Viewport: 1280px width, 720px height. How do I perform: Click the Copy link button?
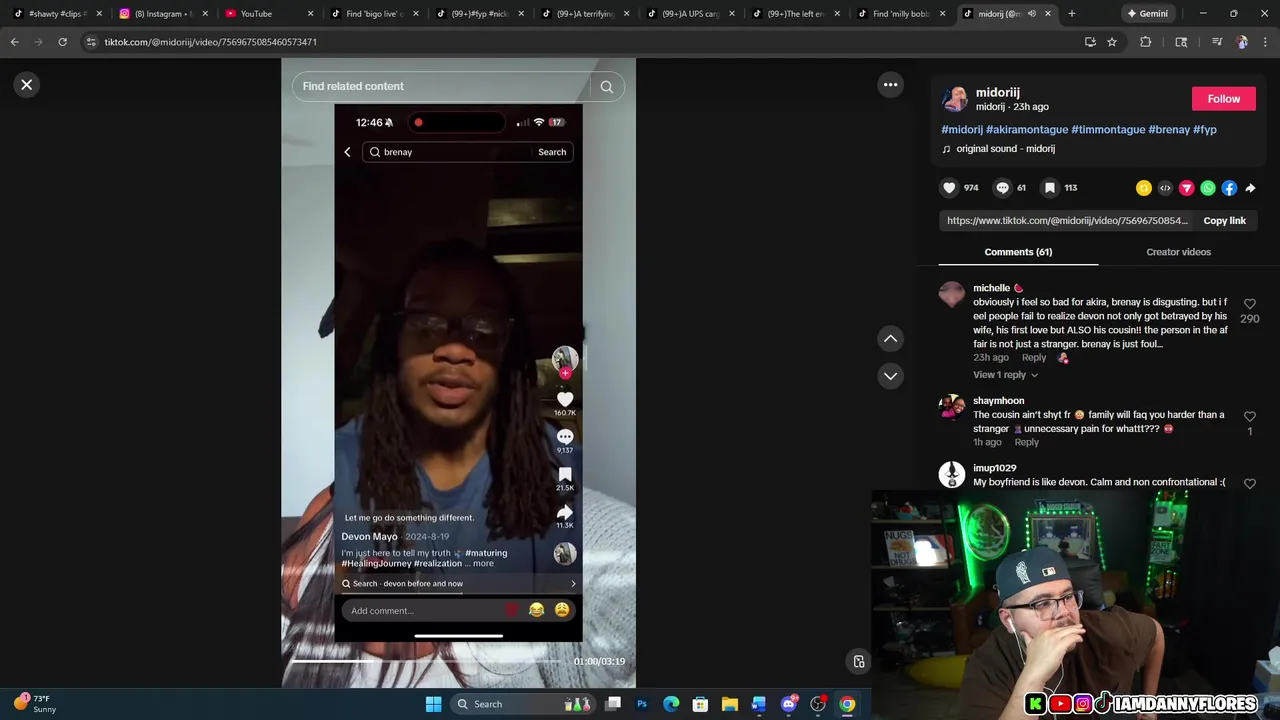(1224, 221)
